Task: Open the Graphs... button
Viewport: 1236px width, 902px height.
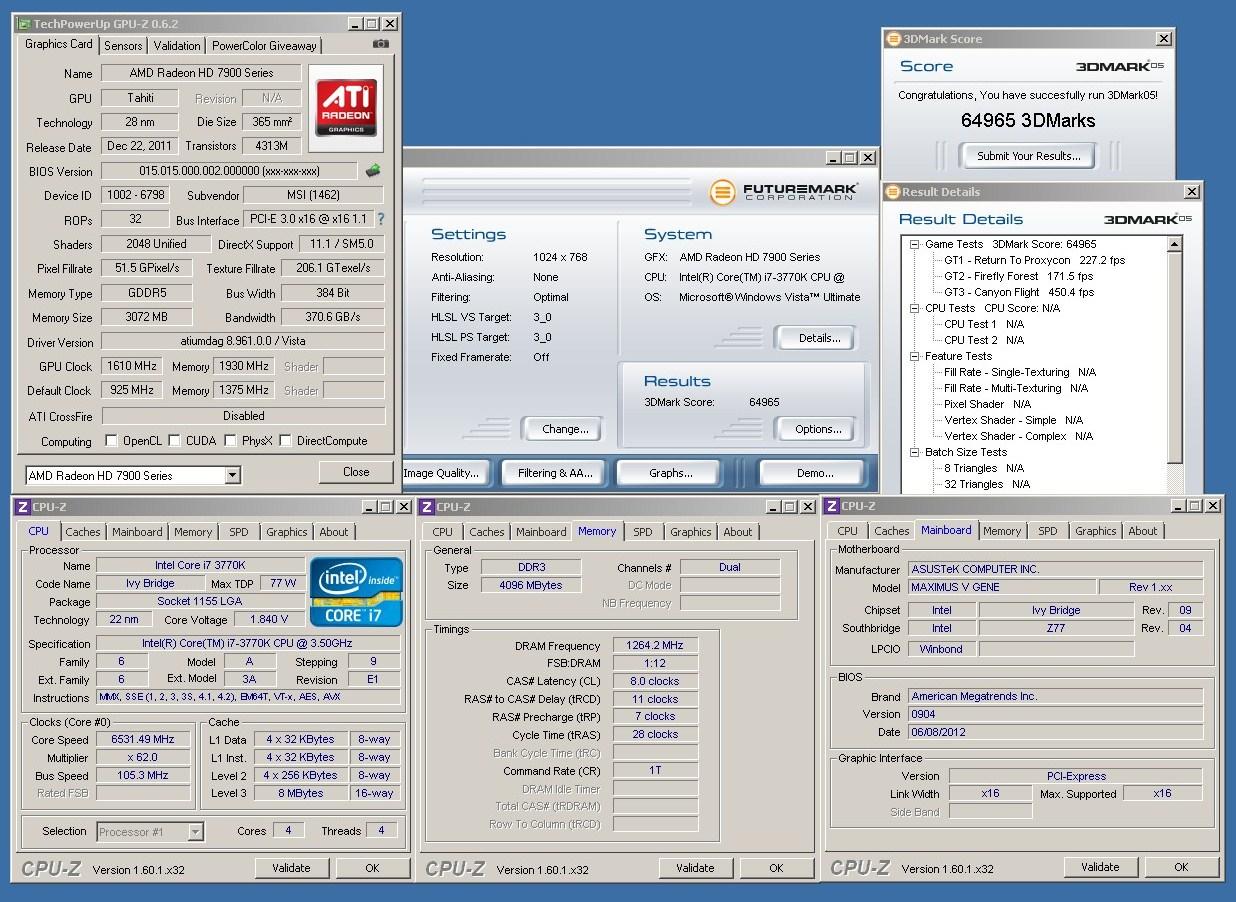Action: [x=670, y=473]
